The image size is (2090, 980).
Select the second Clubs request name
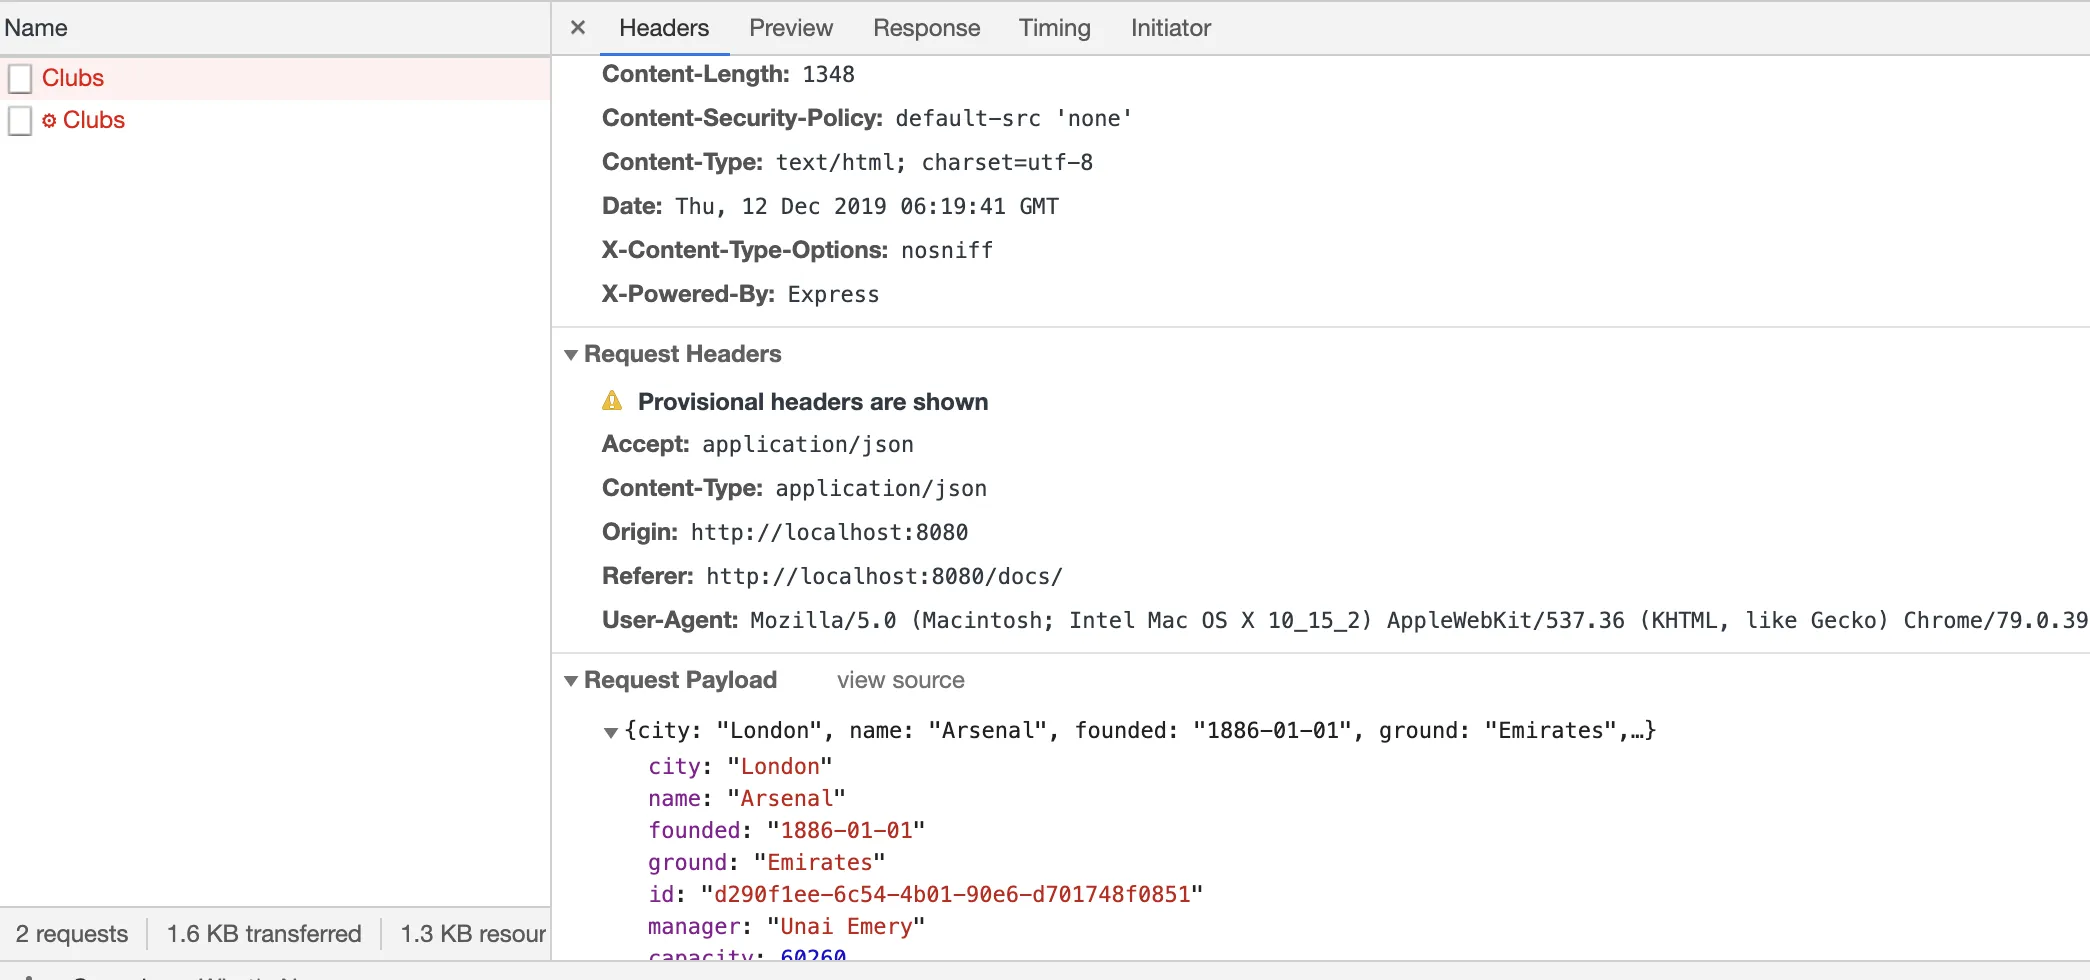(x=94, y=120)
